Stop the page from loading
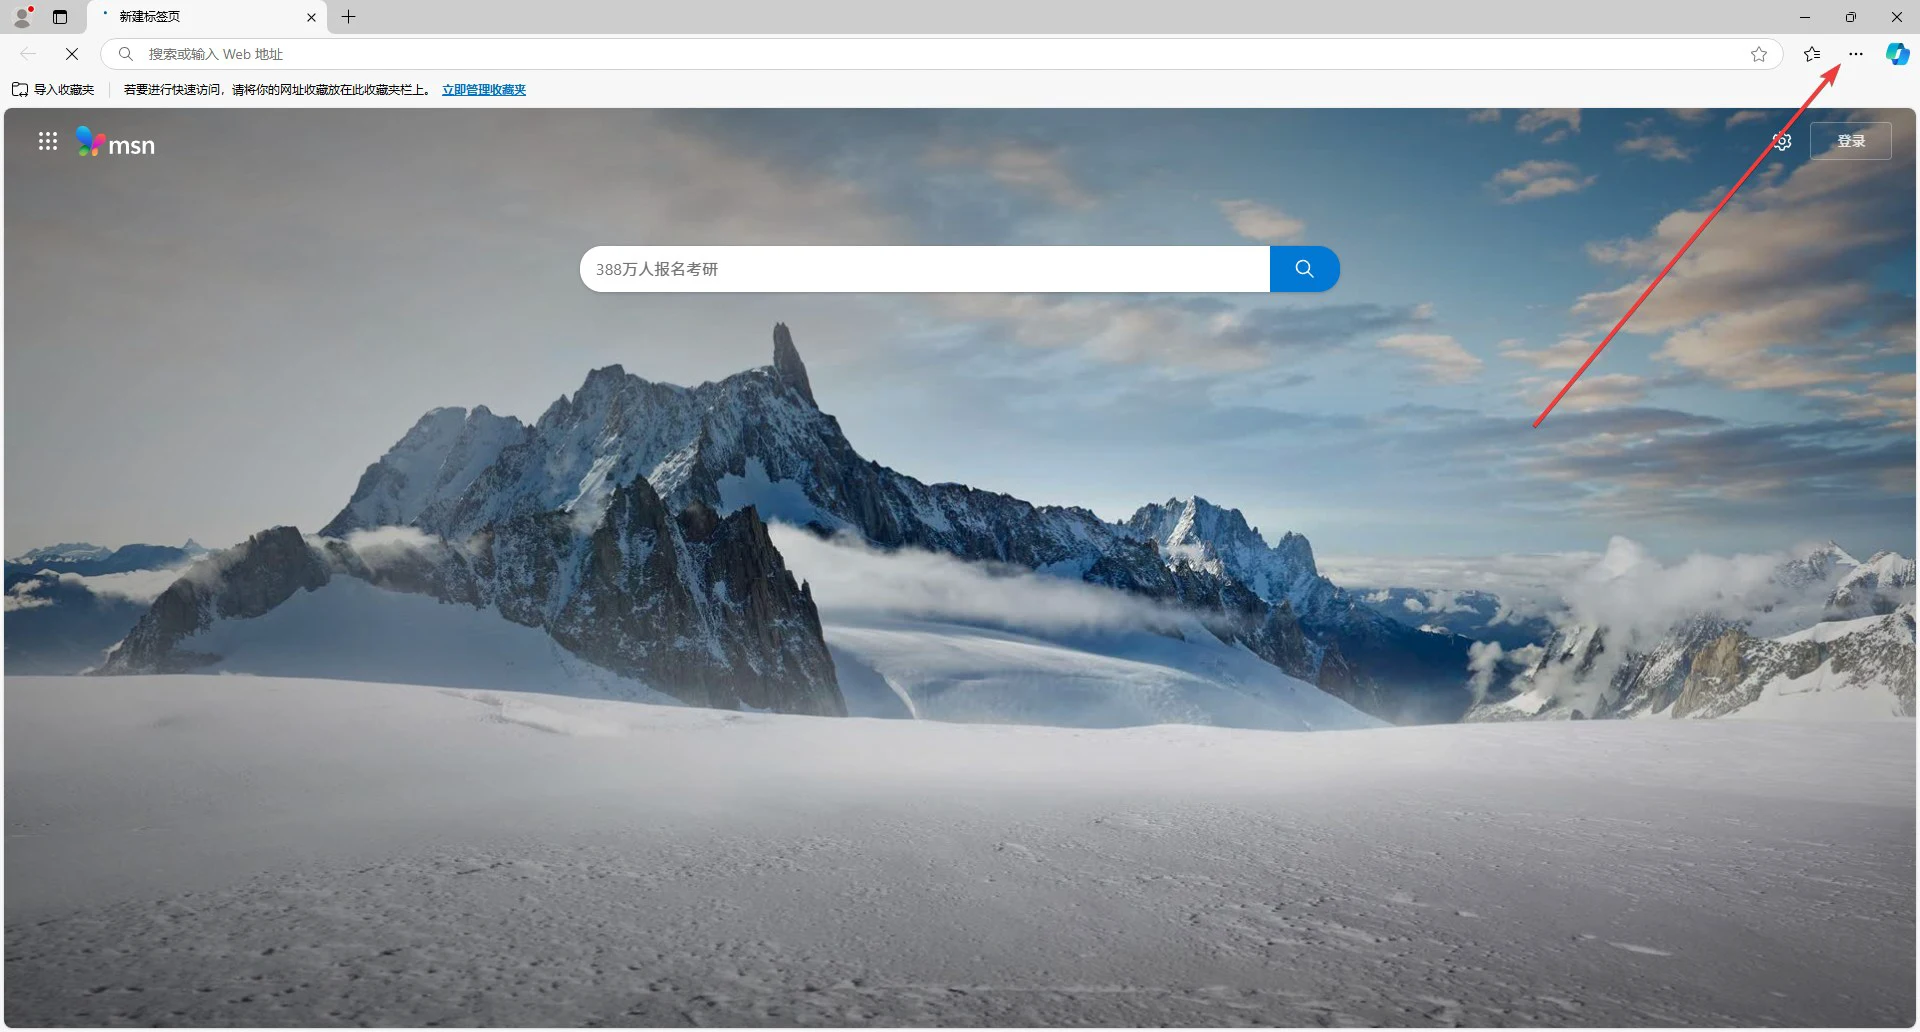This screenshot has height=1032, width=1920. click(x=72, y=54)
